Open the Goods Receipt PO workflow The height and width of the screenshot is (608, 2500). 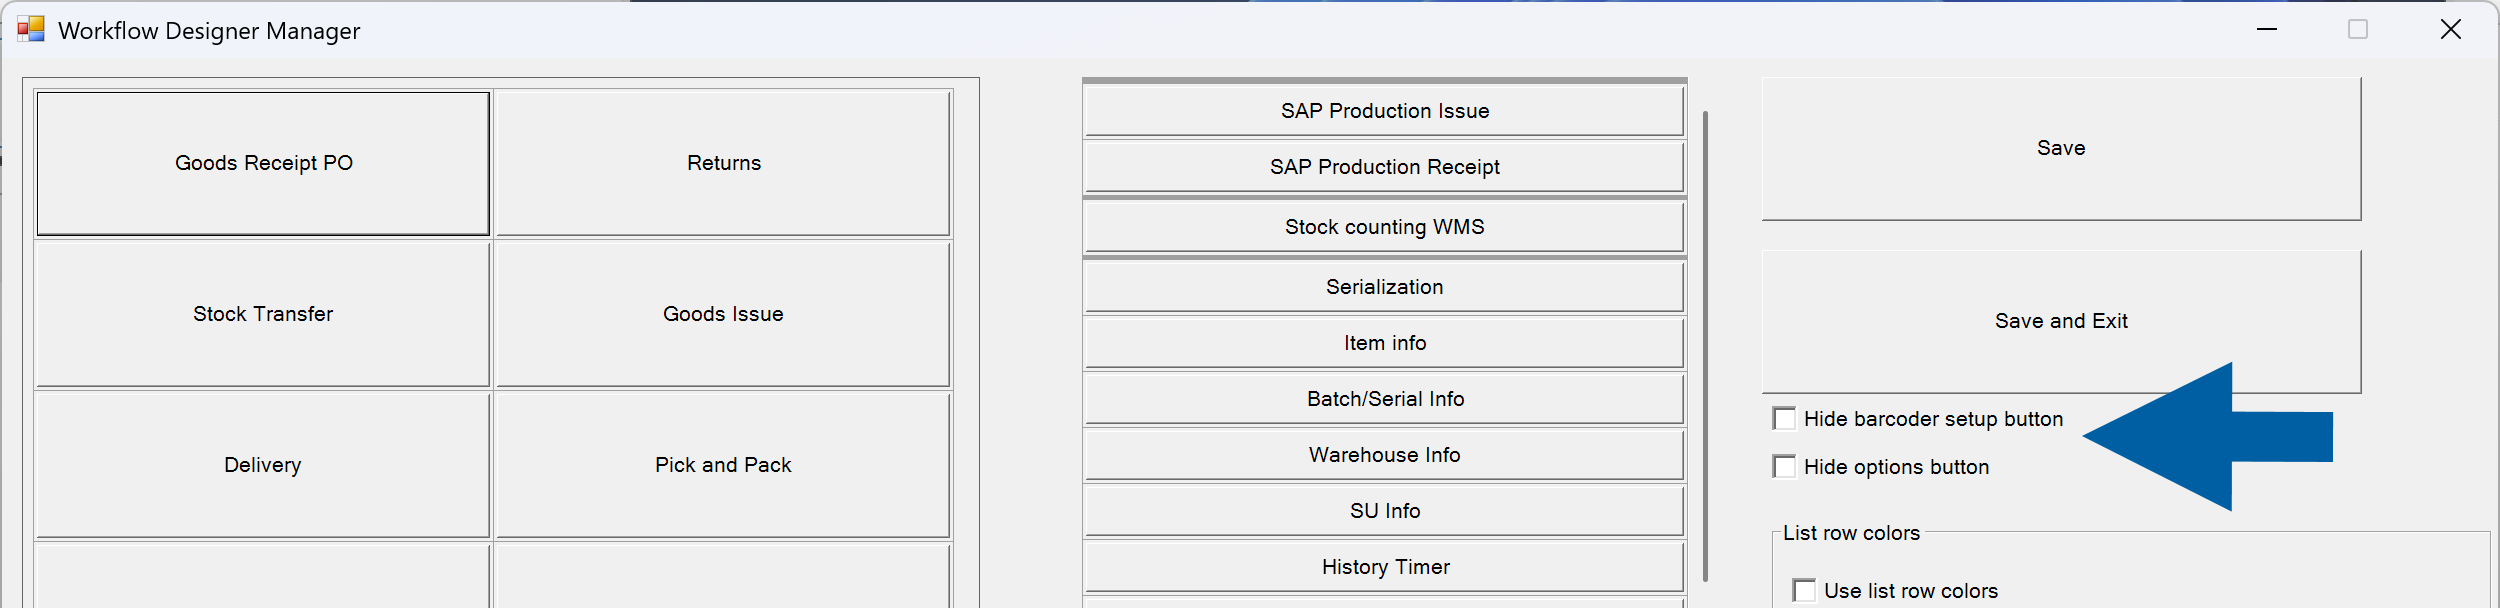[x=263, y=163]
